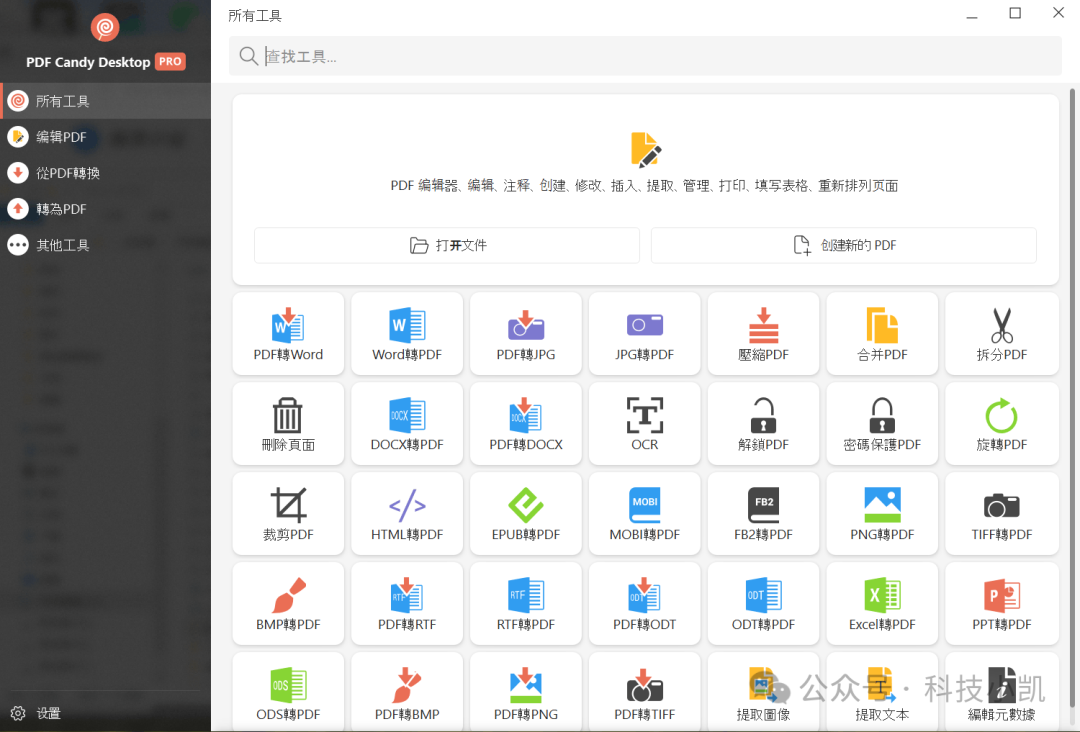Screen dimensions: 1080x732
Task: Select the 裁剪PDF crop tool
Action: click(288, 513)
